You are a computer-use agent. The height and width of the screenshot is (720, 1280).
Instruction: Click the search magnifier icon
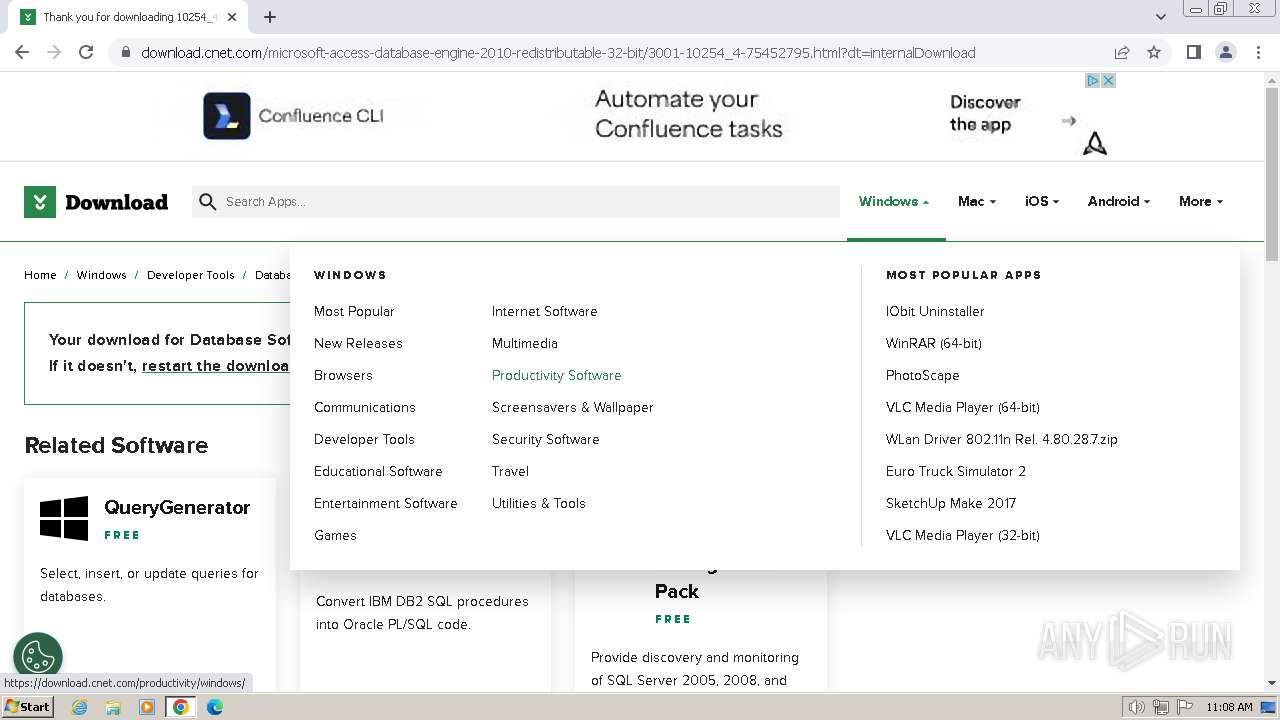click(208, 202)
